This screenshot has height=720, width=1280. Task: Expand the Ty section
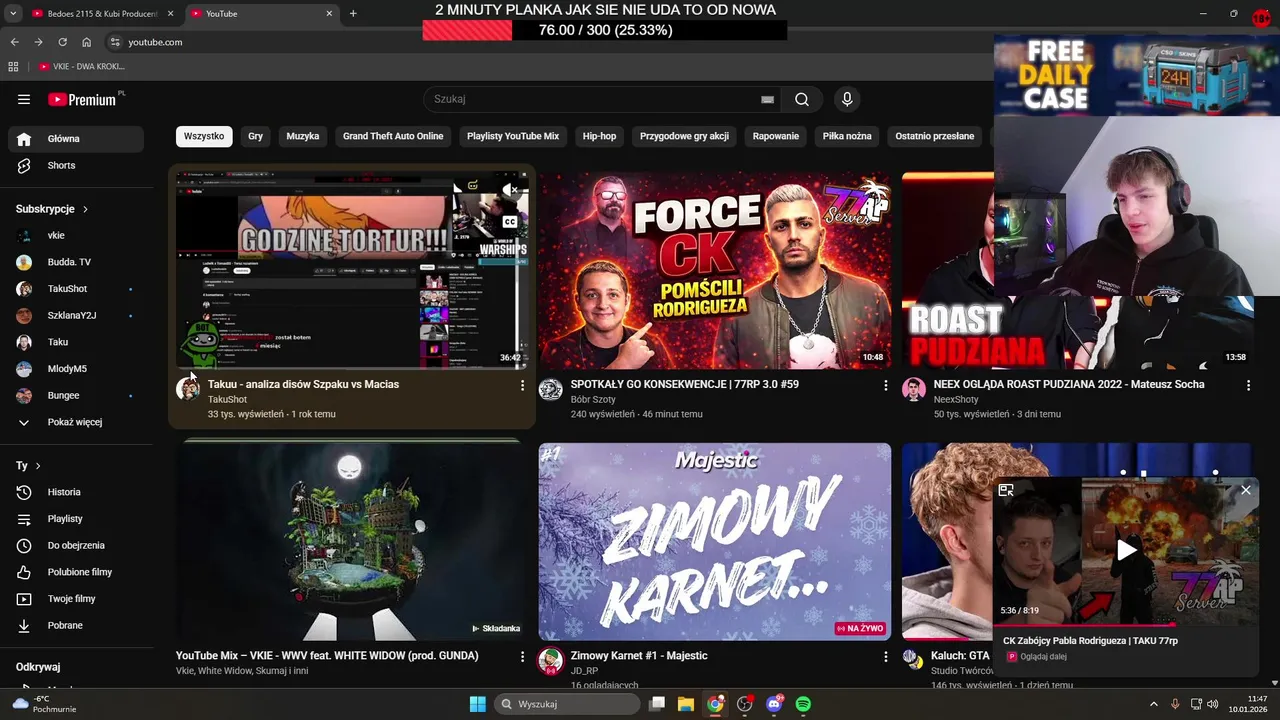(28, 466)
